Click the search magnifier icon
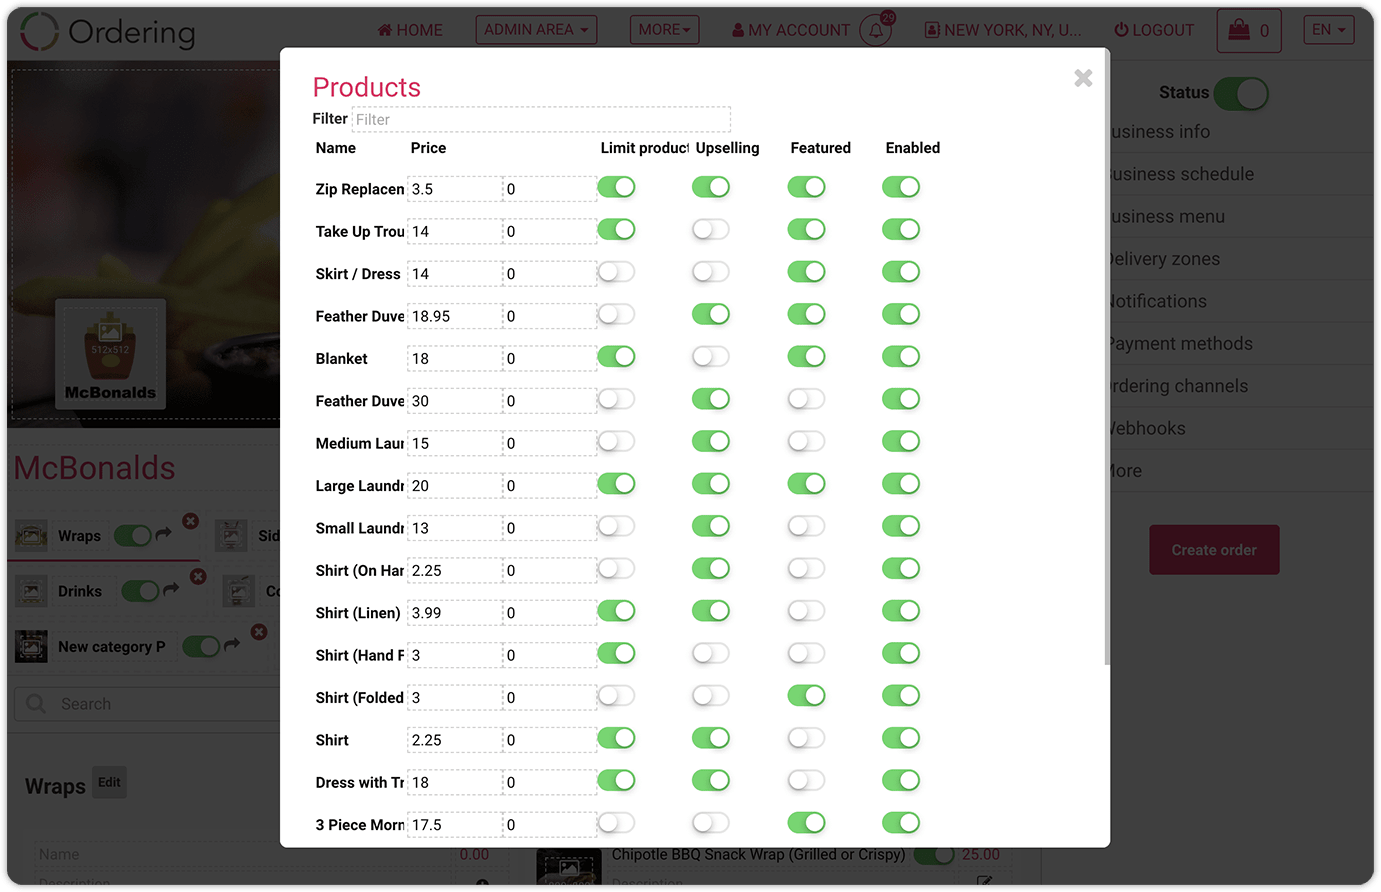 pos(36,703)
